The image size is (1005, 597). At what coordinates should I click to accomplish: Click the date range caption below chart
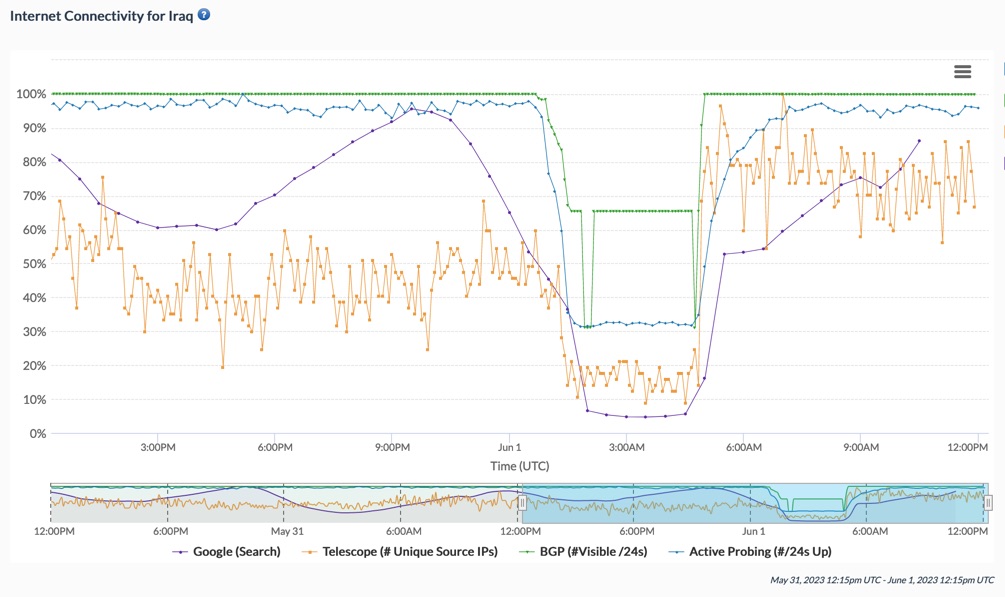click(882, 580)
